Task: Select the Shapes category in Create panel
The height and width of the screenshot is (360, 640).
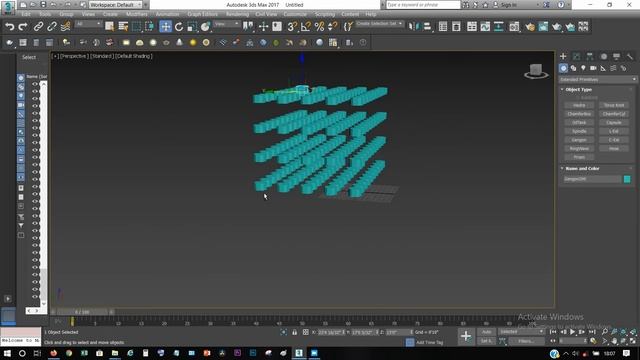Action: (x=573, y=68)
